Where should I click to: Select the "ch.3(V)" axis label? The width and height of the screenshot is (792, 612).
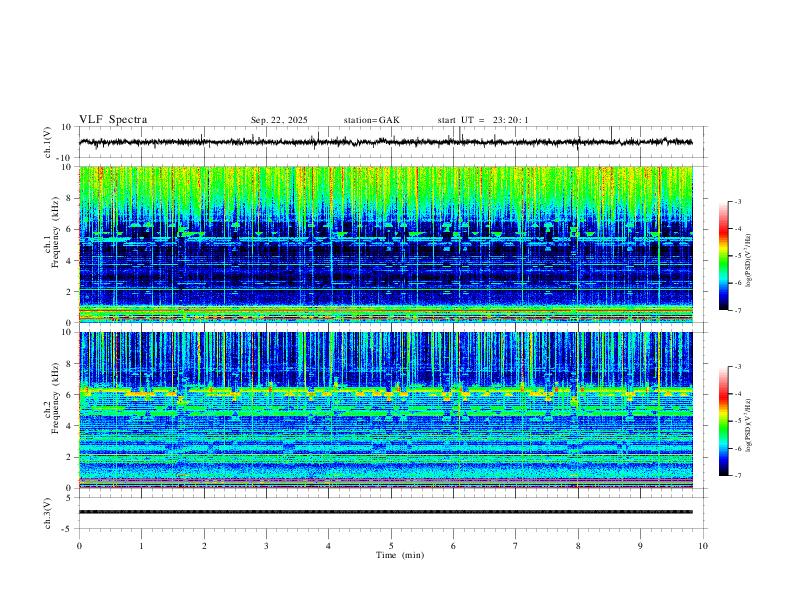pos(48,514)
